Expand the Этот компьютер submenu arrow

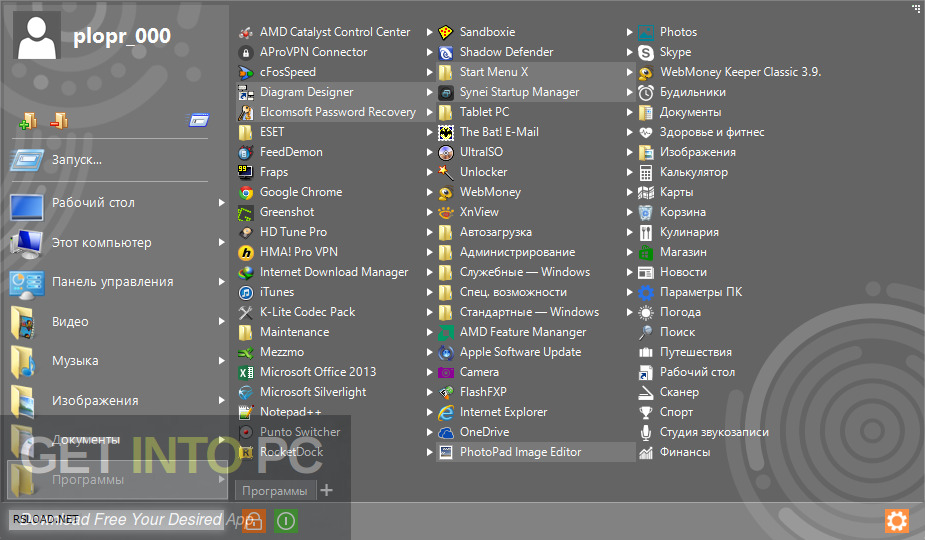(222, 242)
